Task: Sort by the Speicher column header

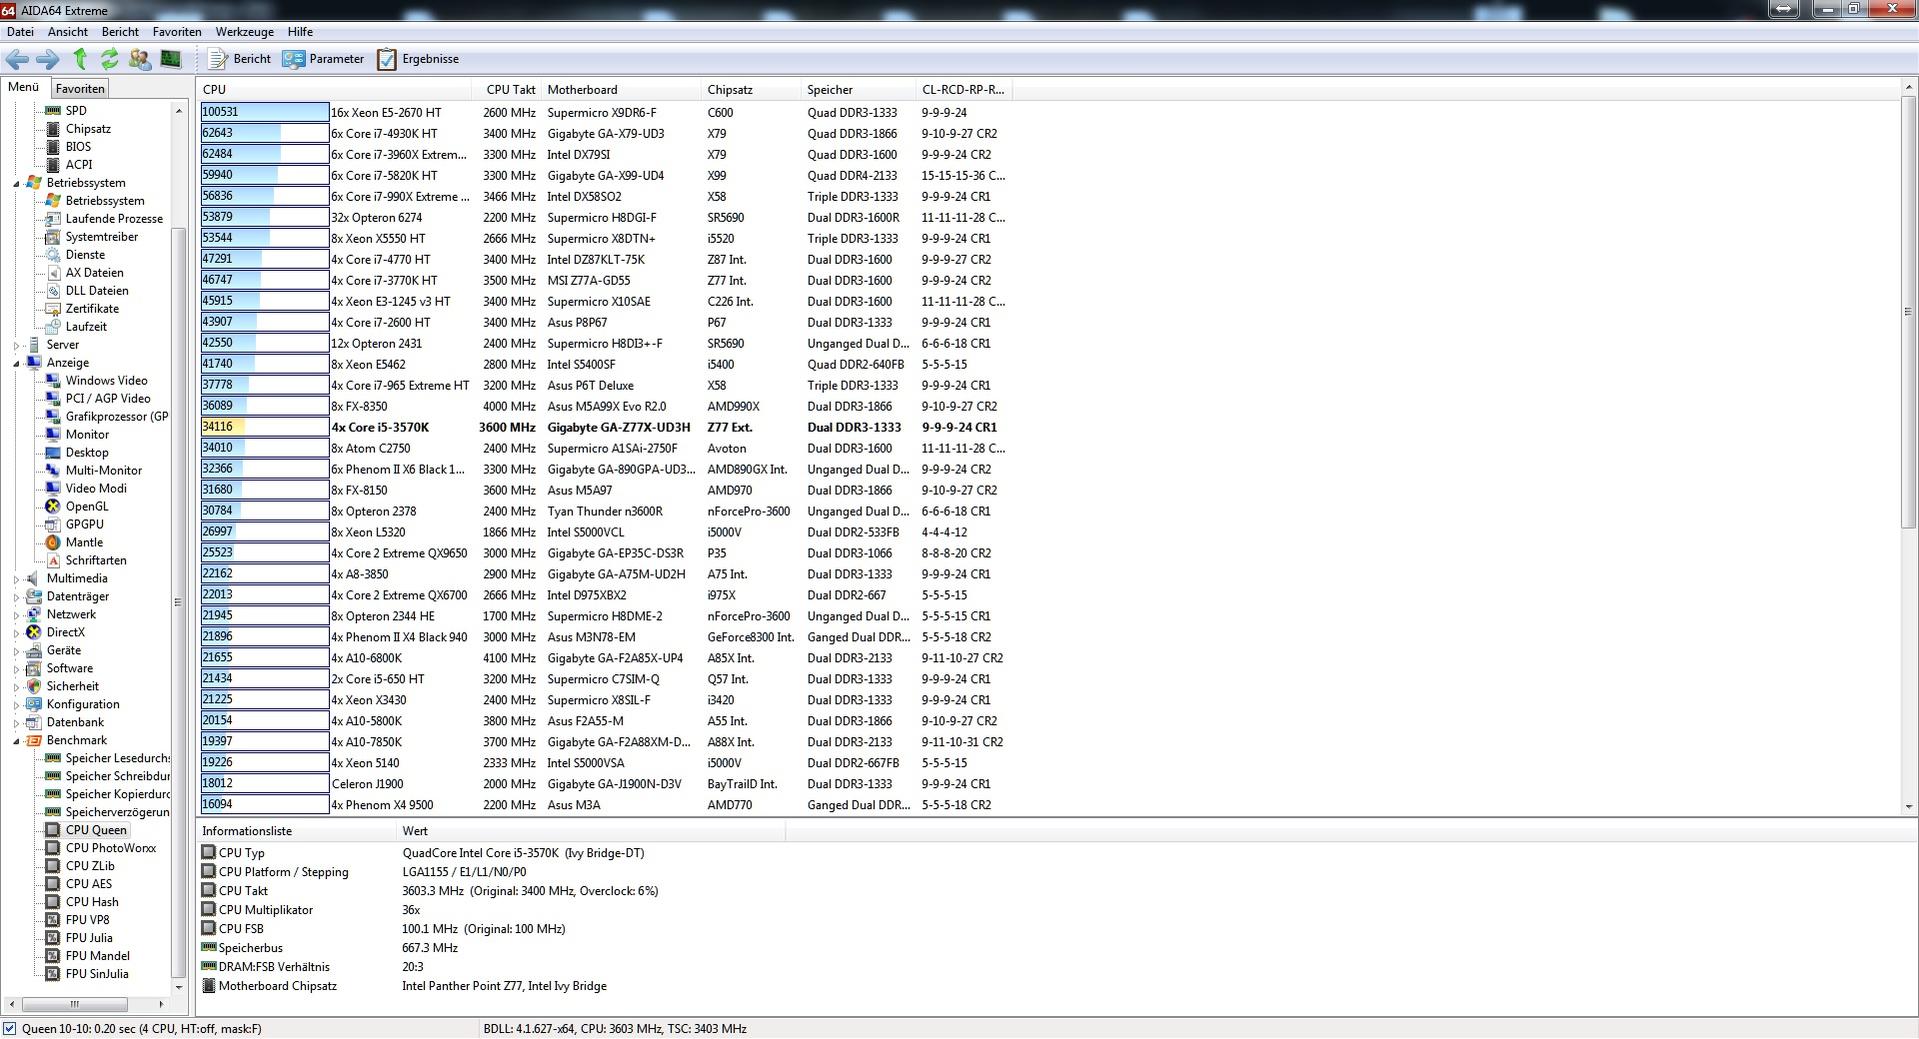Action: tap(858, 90)
